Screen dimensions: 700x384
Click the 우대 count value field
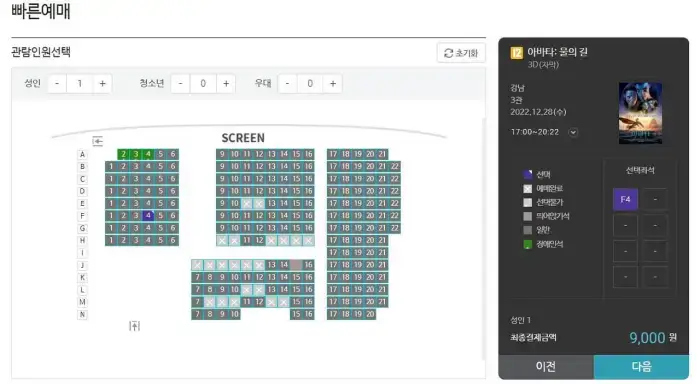[x=310, y=83]
